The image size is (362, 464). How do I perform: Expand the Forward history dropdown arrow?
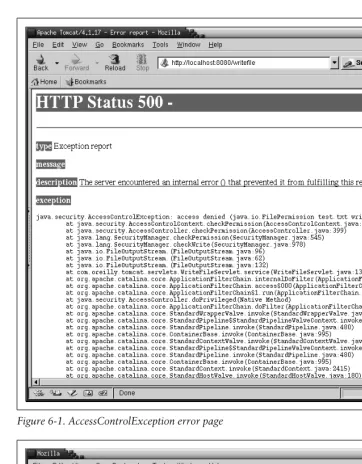coord(97,63)
